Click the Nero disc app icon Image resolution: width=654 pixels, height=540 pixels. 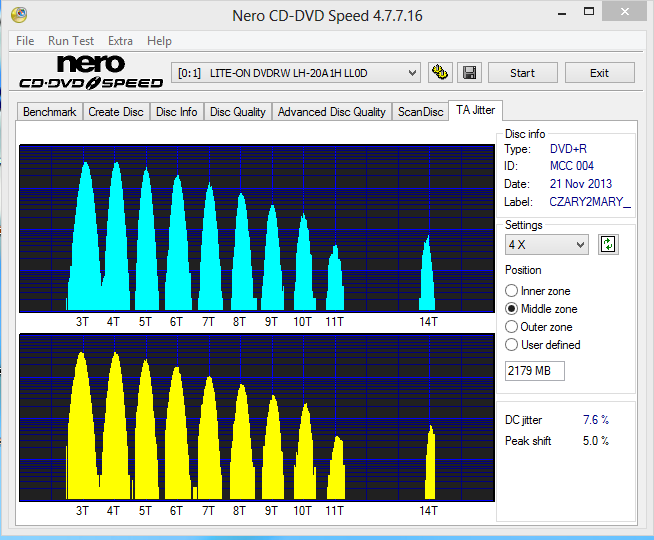pyautogui.click(x=19, y=15)
